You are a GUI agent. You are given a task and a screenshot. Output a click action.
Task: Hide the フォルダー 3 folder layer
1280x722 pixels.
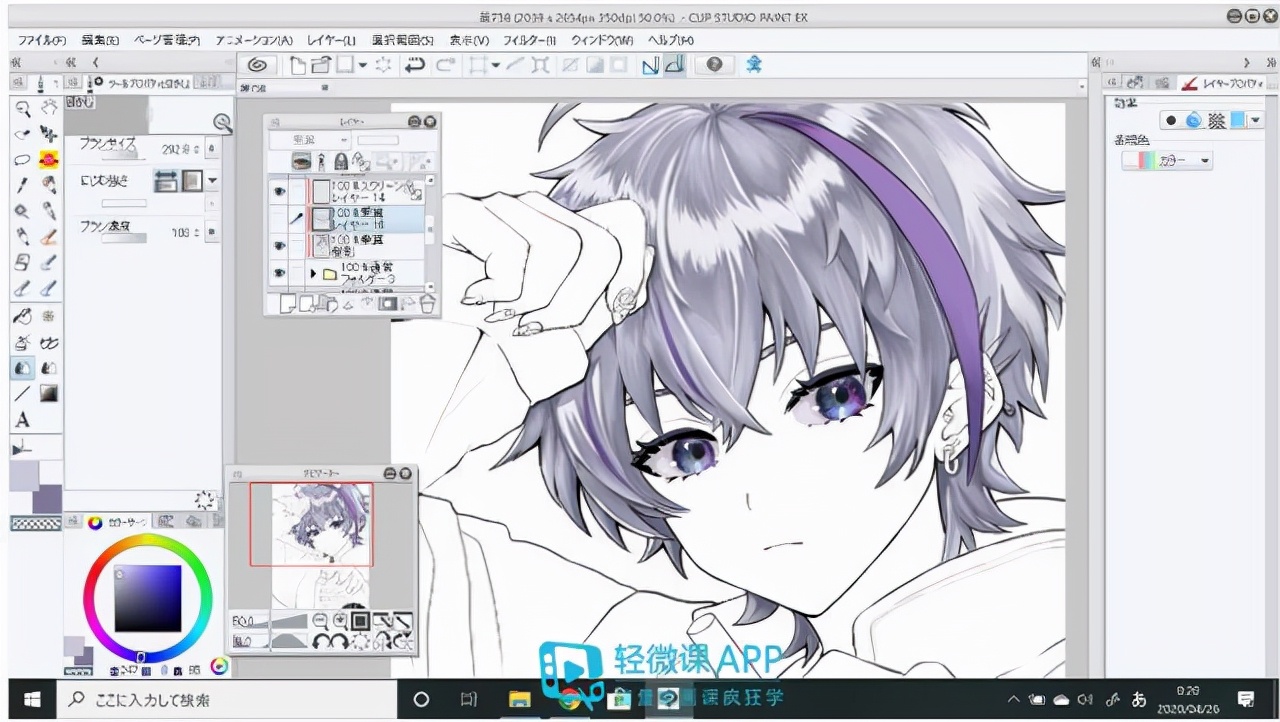click(280, 273)
